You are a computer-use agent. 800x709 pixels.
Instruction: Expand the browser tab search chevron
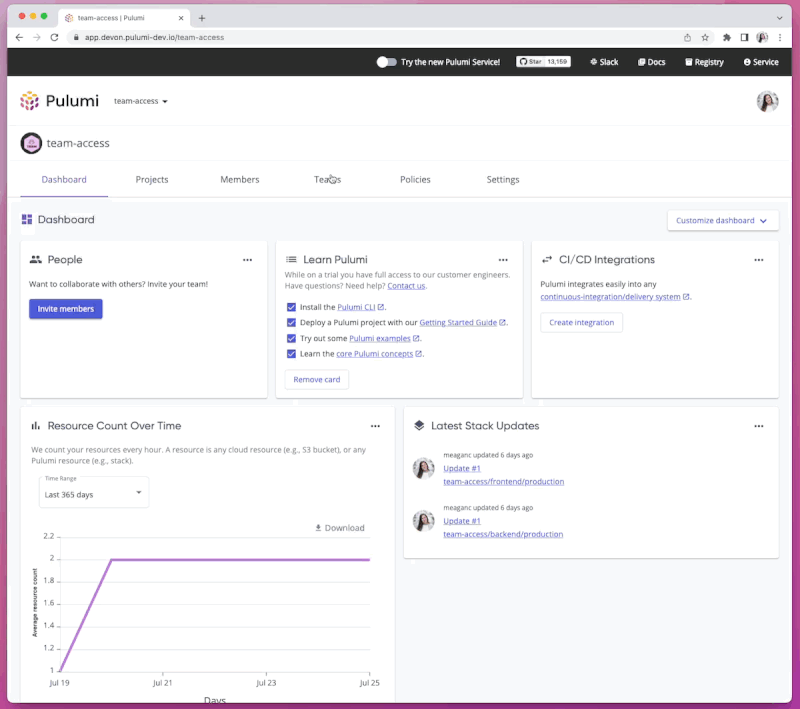[780, 18]
